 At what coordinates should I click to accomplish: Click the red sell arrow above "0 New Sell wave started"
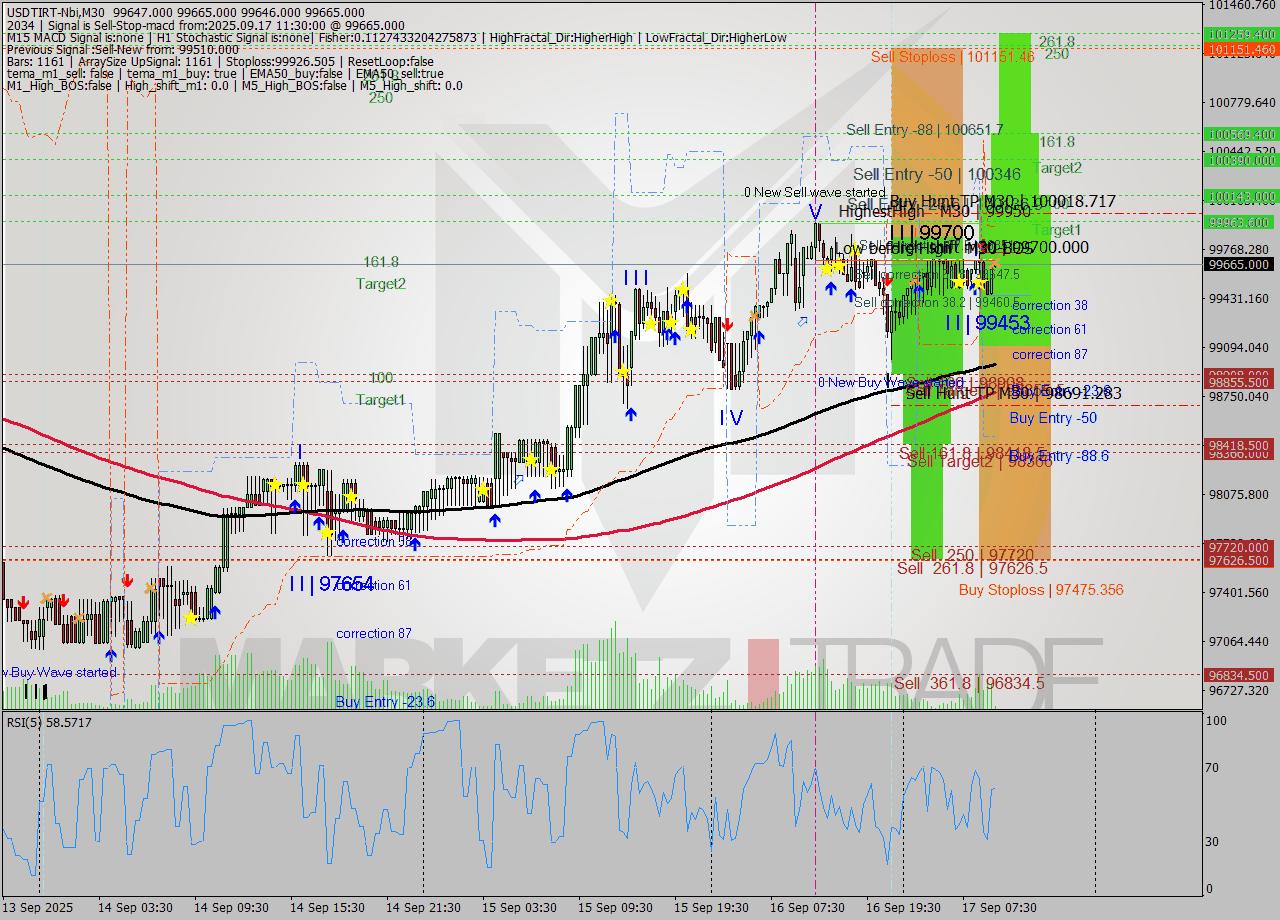888,280
